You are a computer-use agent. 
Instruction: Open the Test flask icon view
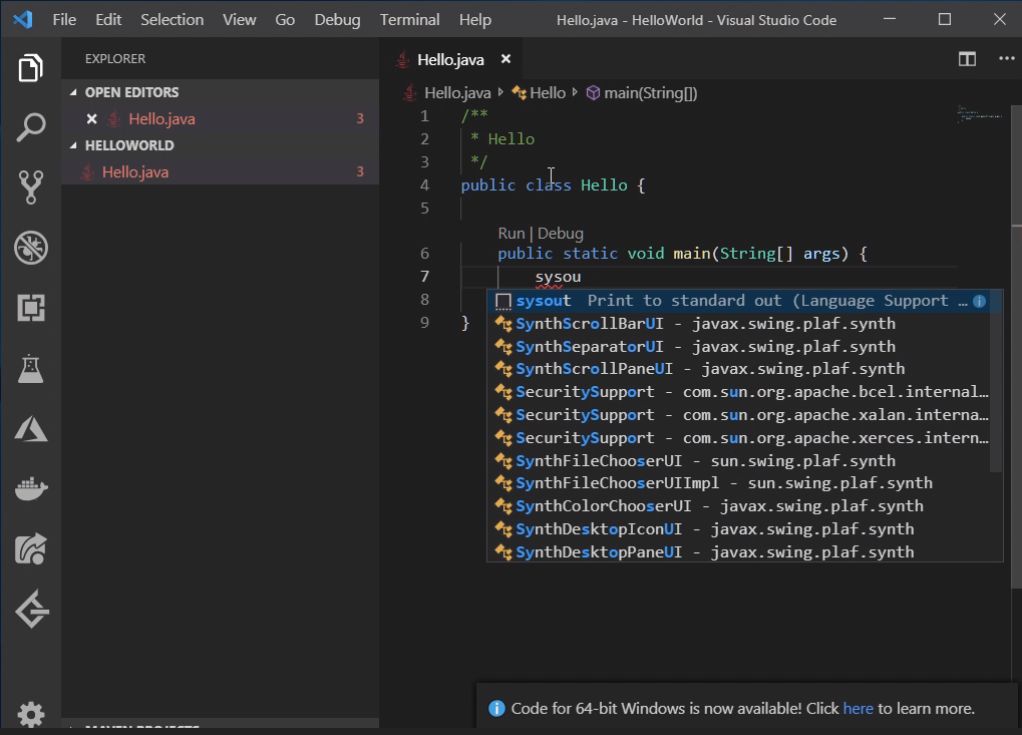31,369
